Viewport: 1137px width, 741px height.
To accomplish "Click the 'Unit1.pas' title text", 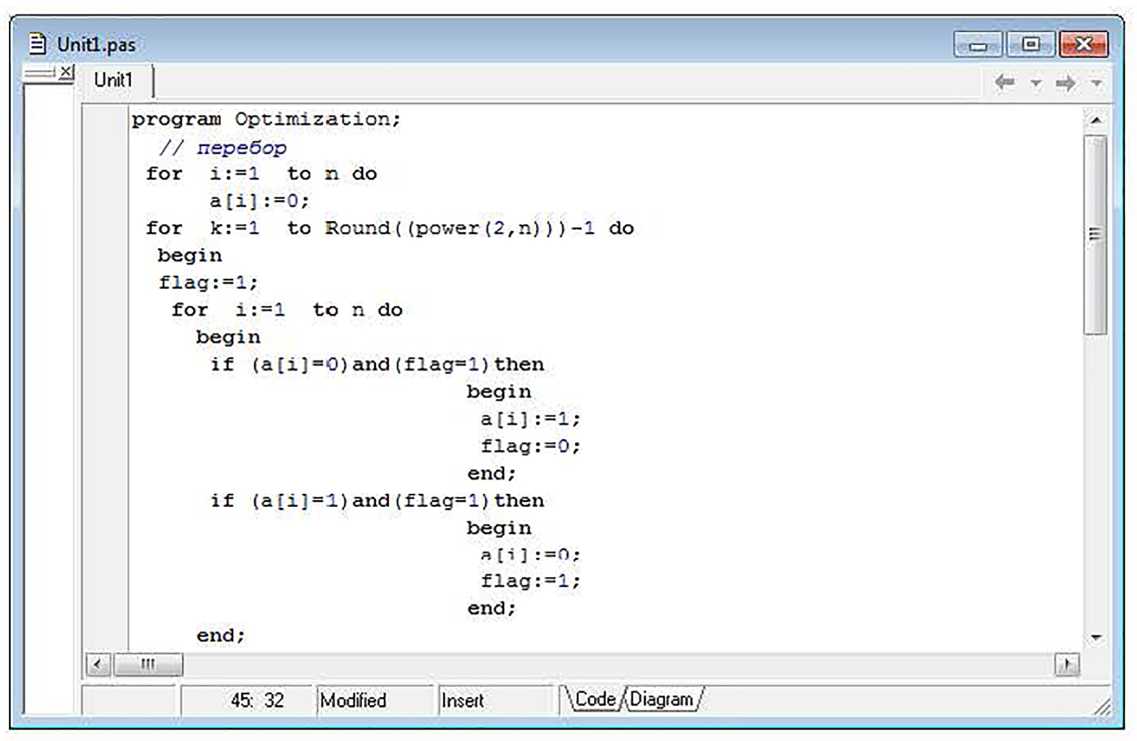I will [96, 44].
